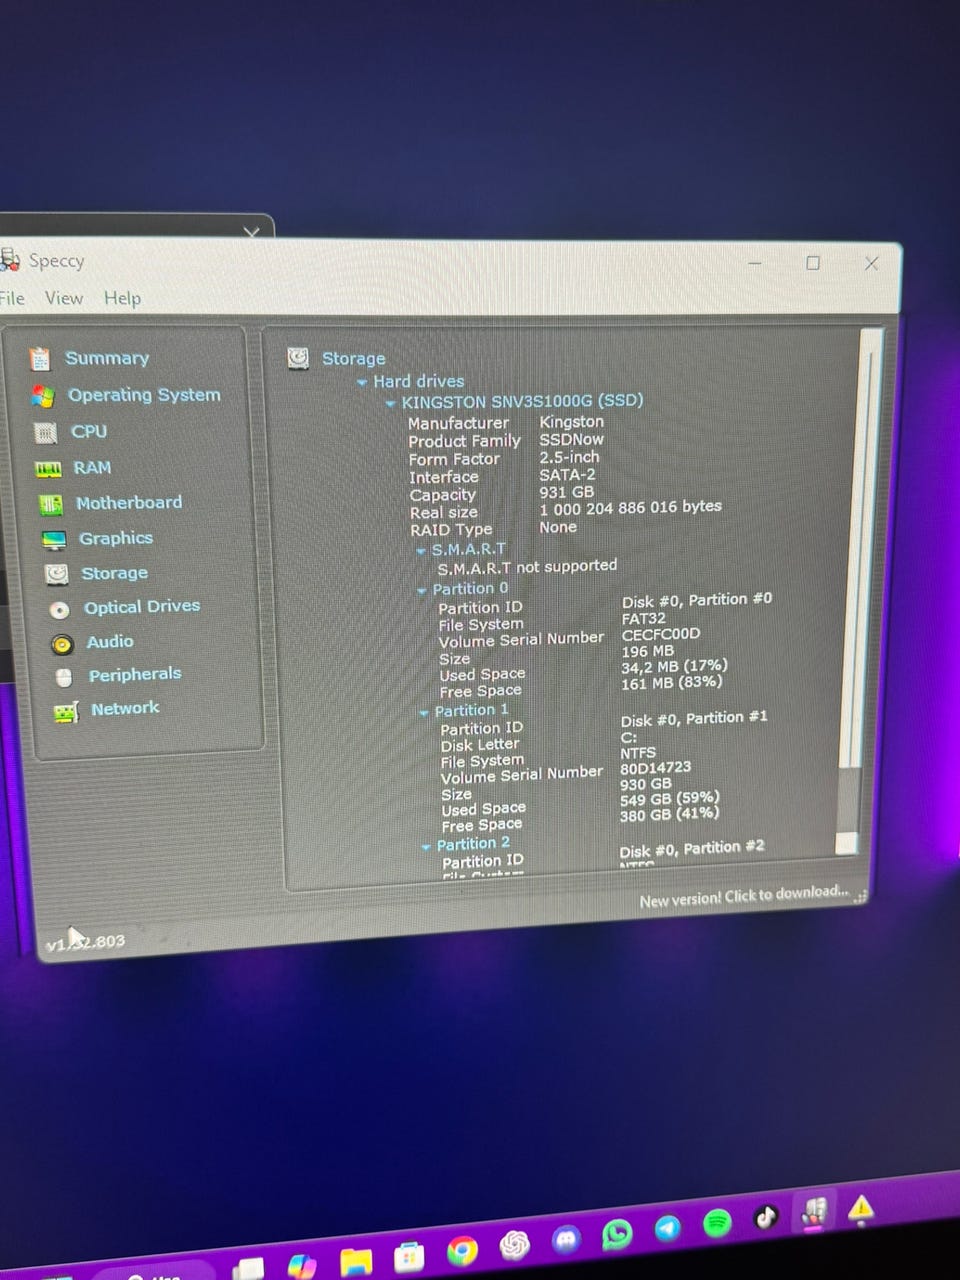Click the Disk #0, Partition #0 value
The height and width of the screenshot is (1280, 960).
click(x=697, y=601)
